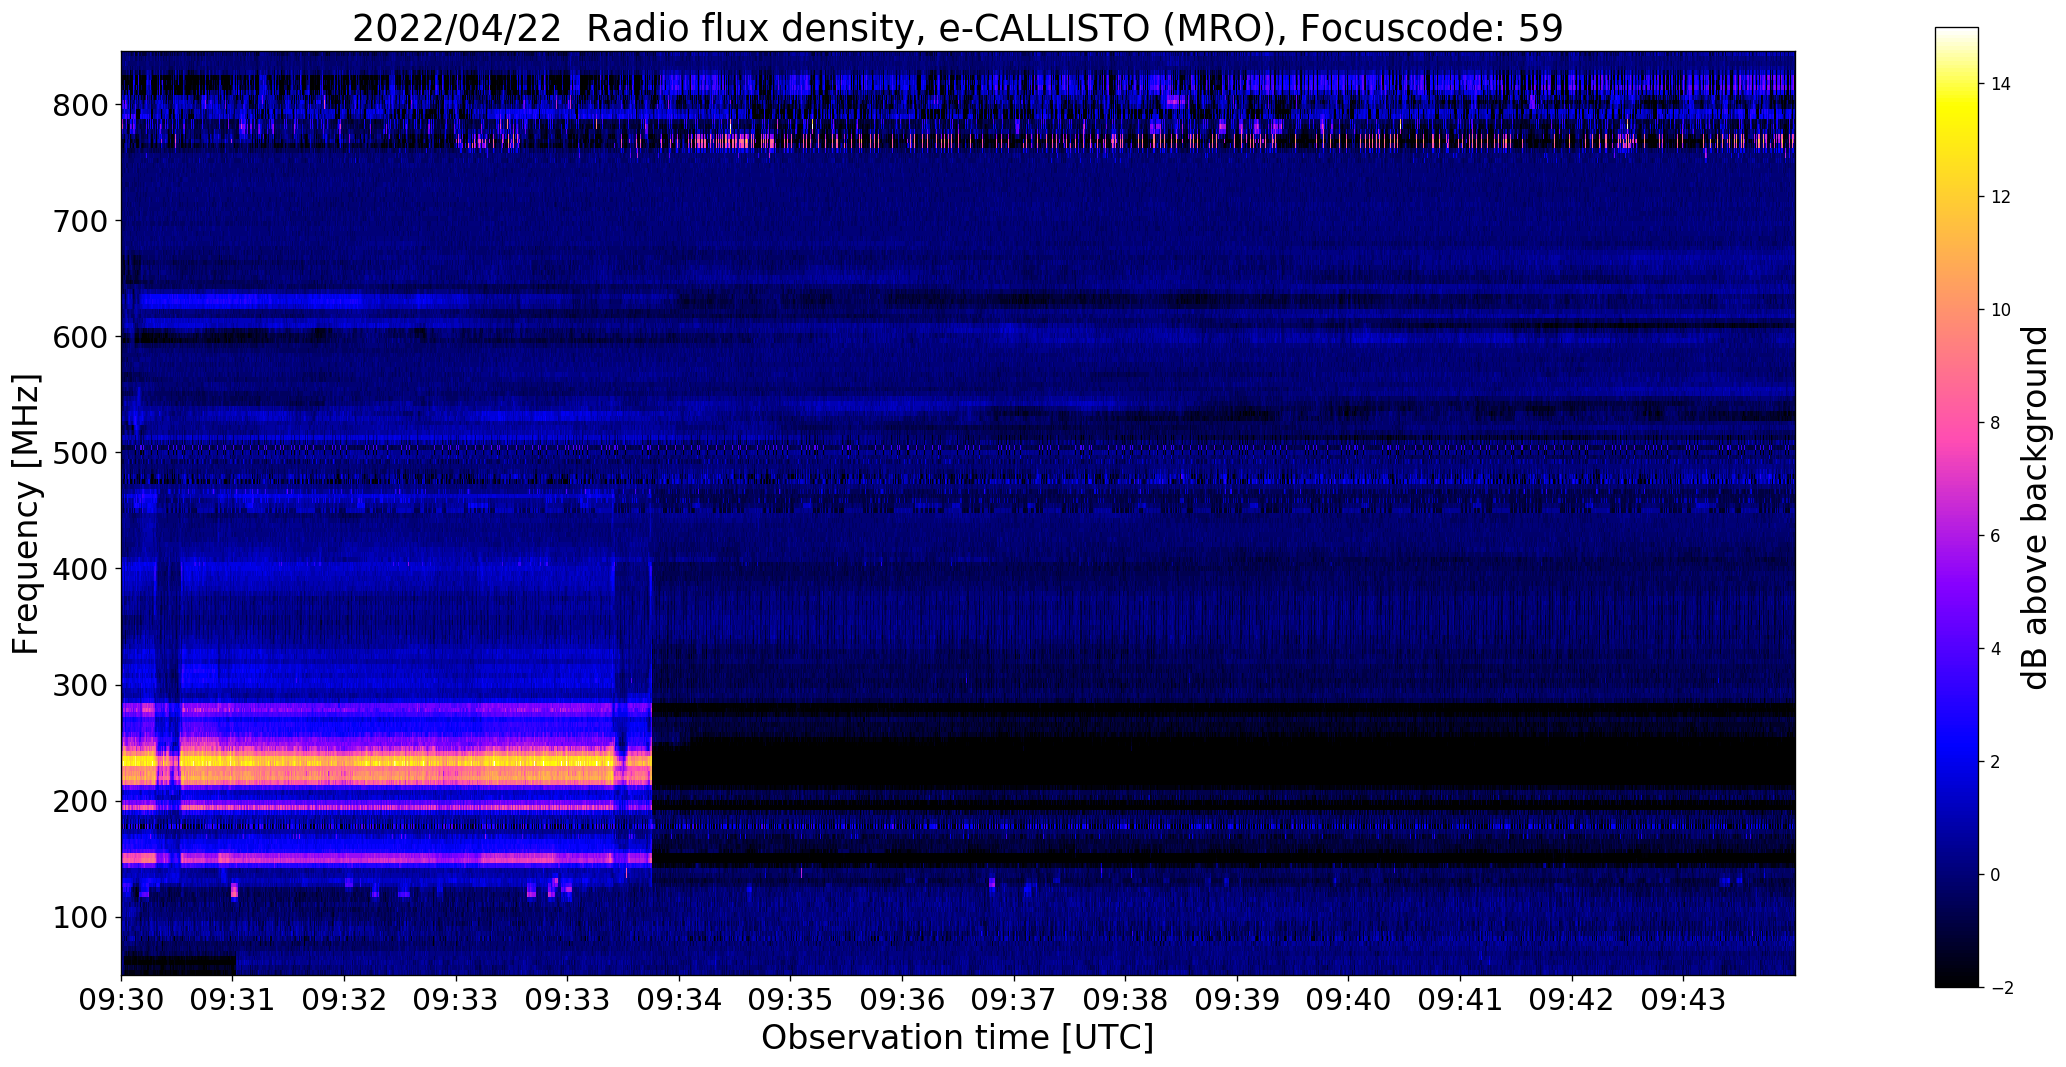Click the colorbar tick value 6
Viewport: 2066px width, 1067px height.
tap(1996, 536)
